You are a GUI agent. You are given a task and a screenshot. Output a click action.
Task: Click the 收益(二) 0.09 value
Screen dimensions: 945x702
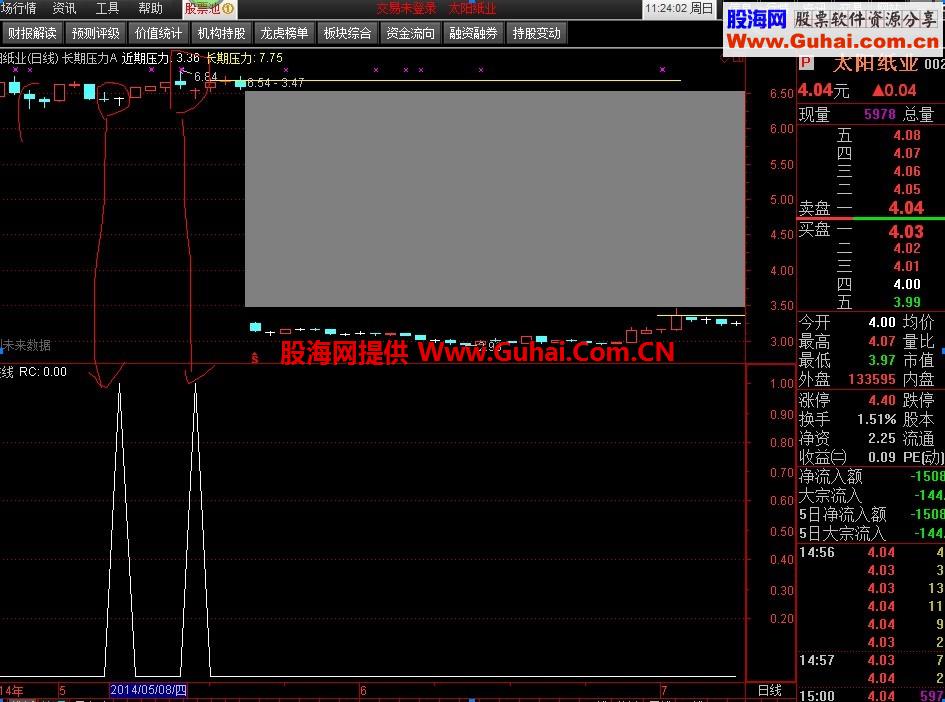point(882,457)
